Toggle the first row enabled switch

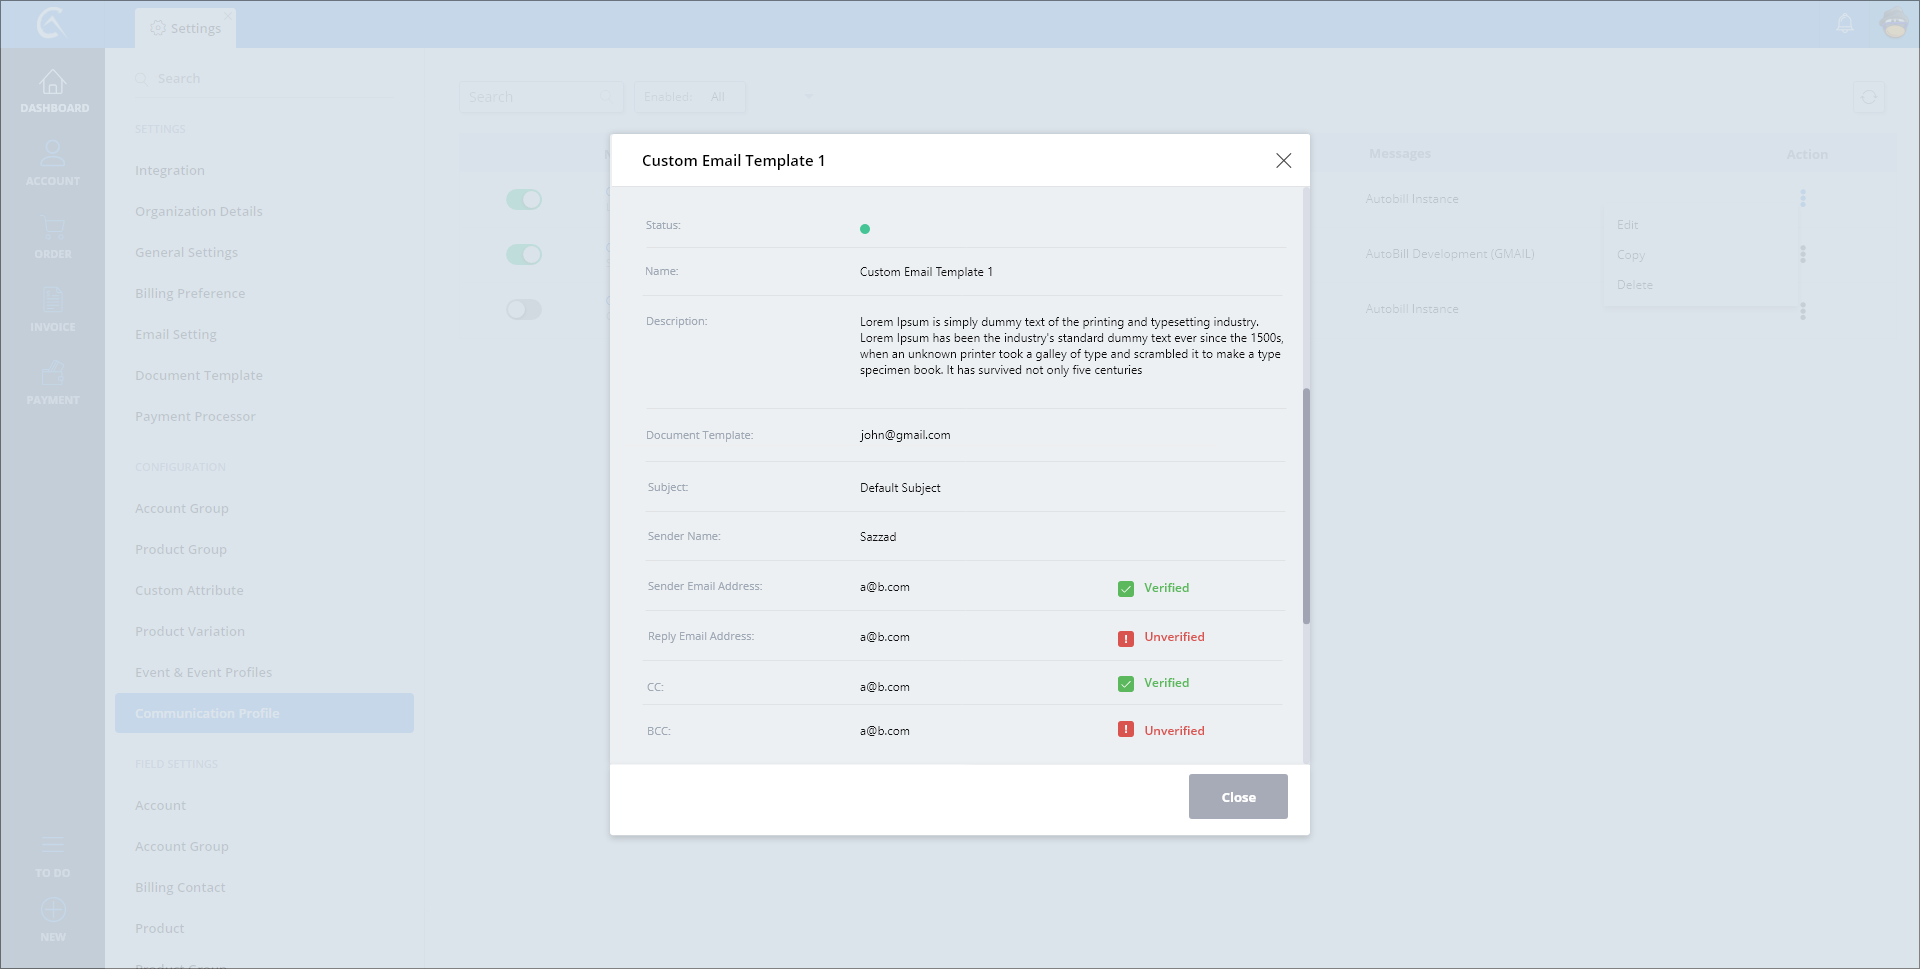tap(524, 200)
